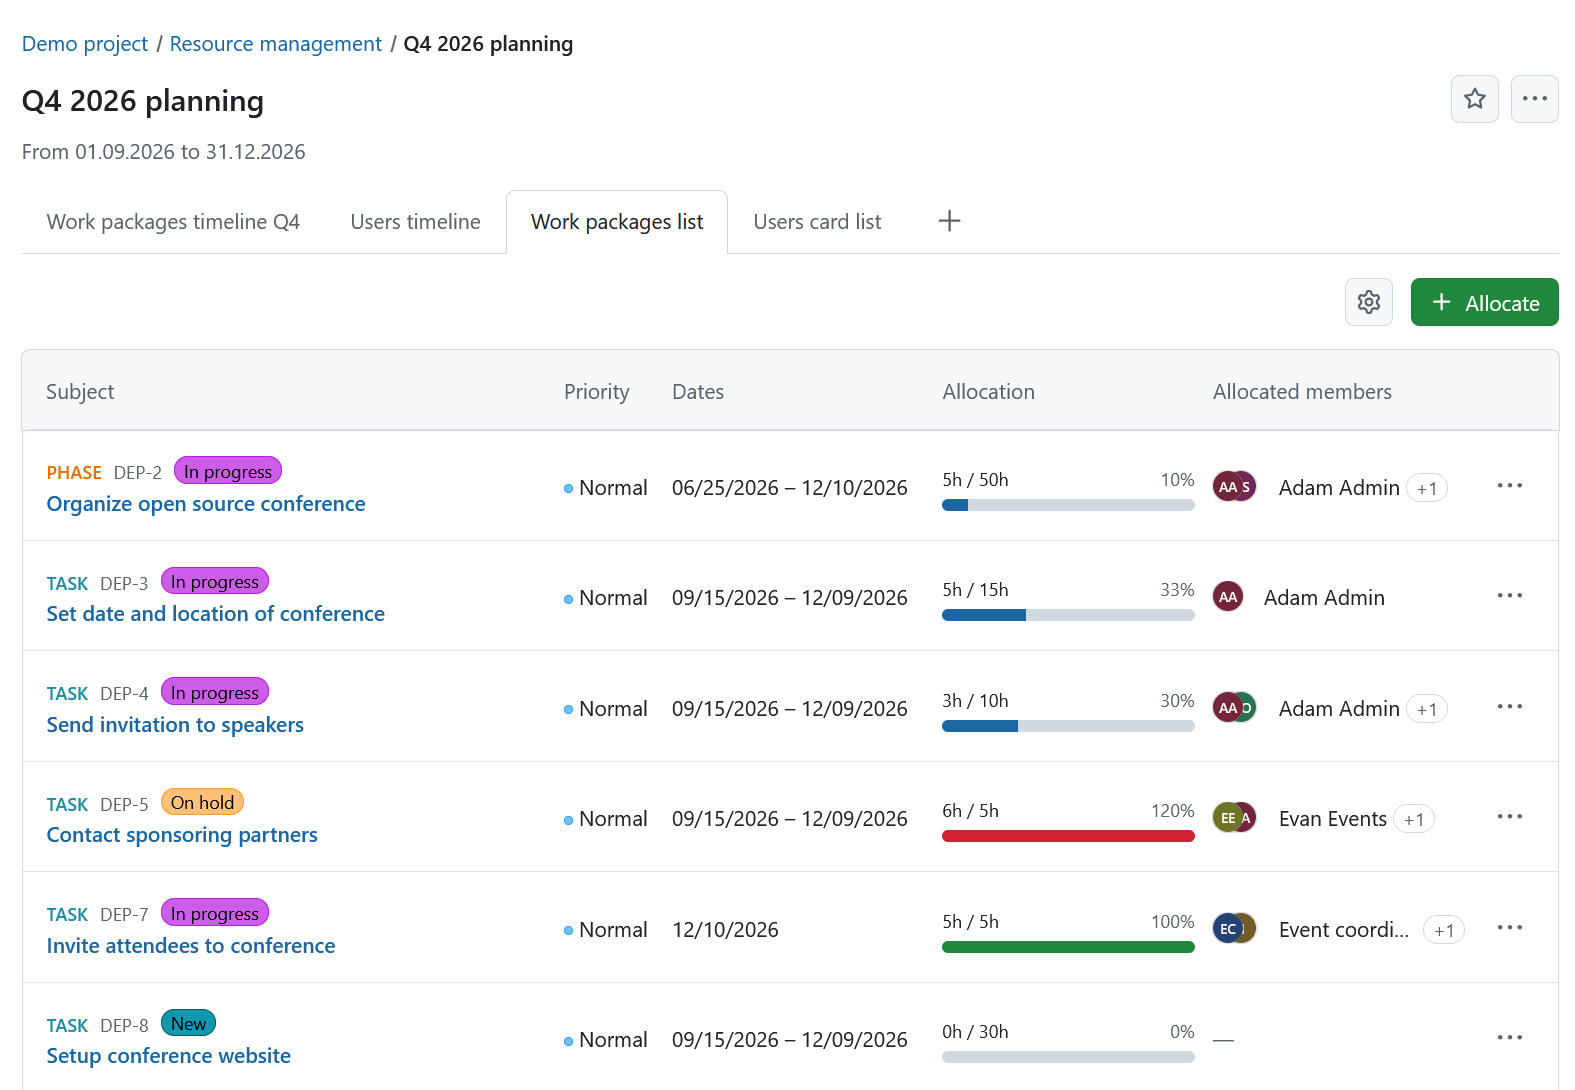
Task: Favorite this view with the star icon
Action: click(x=1474, y=99)
